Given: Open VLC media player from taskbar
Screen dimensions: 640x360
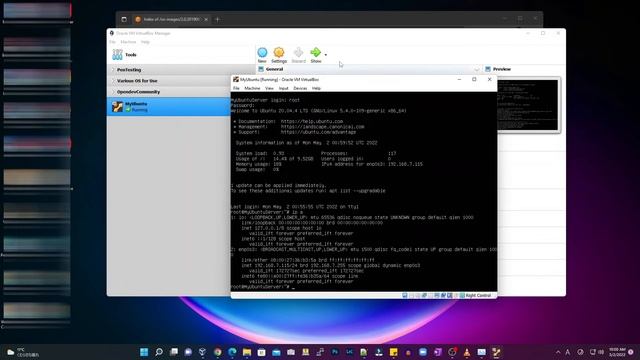Looking at the screenshot, I should (467, 352).
